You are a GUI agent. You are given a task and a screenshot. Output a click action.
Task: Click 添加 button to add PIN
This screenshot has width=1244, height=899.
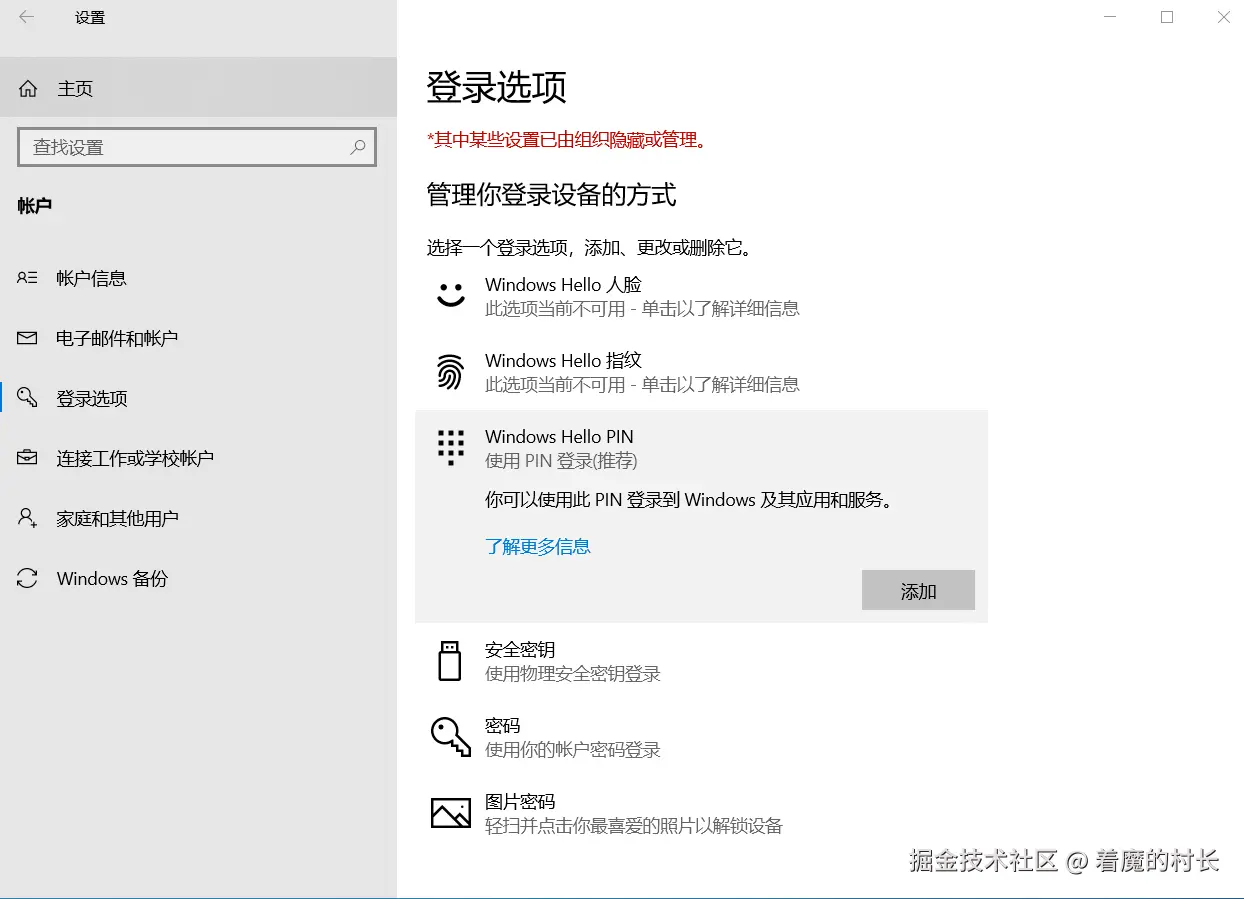[918, 591]
